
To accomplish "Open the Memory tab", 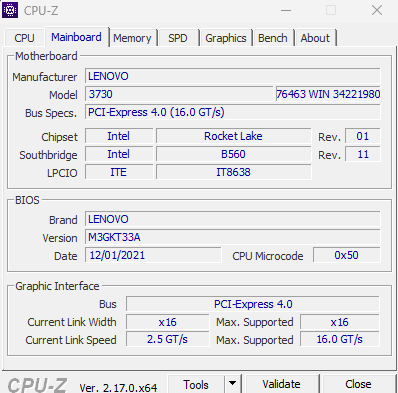I will click(x=132, y=38).
